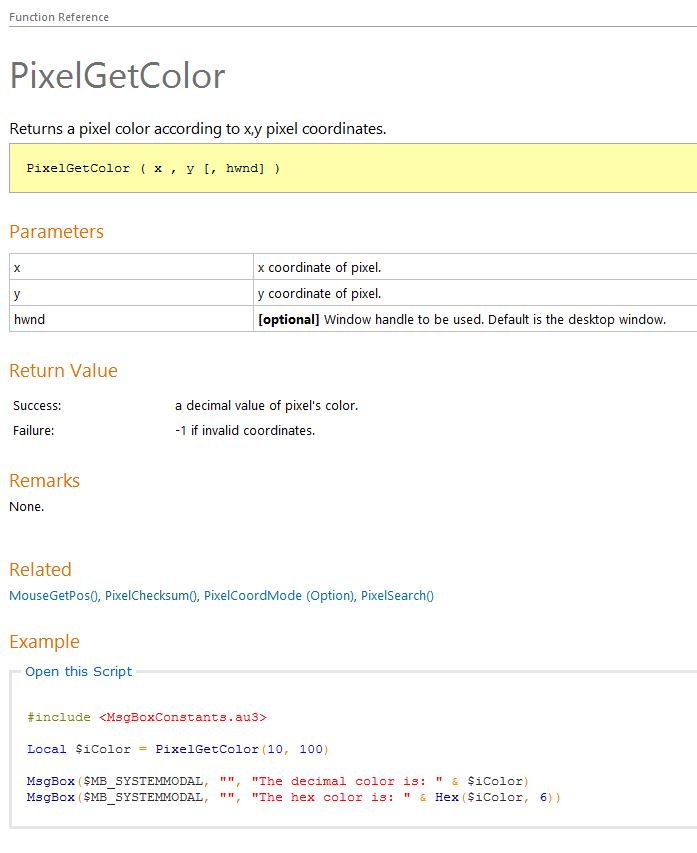Image resolution: width=697 pixels, height=853 pixels.
Task: Click the Remarks section heading
Action: tap(44, 480)
